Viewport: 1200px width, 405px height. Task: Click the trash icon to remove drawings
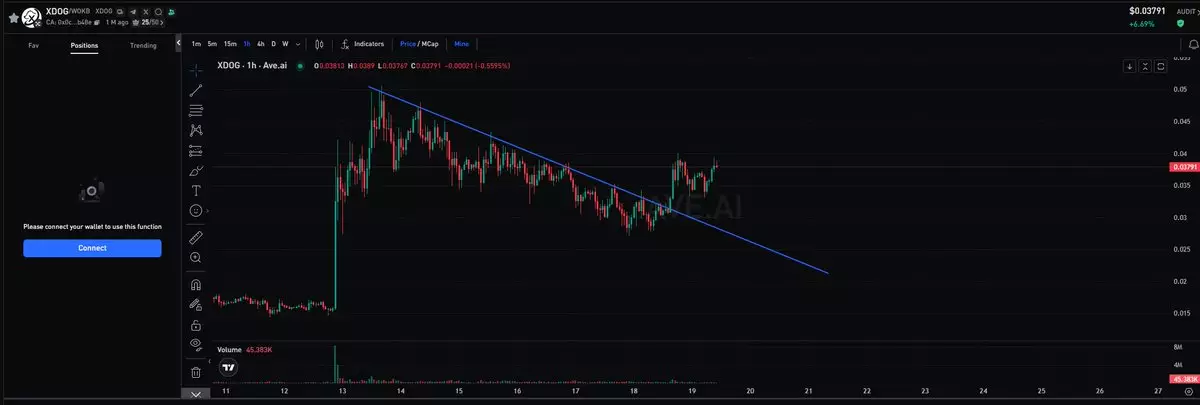196,372
